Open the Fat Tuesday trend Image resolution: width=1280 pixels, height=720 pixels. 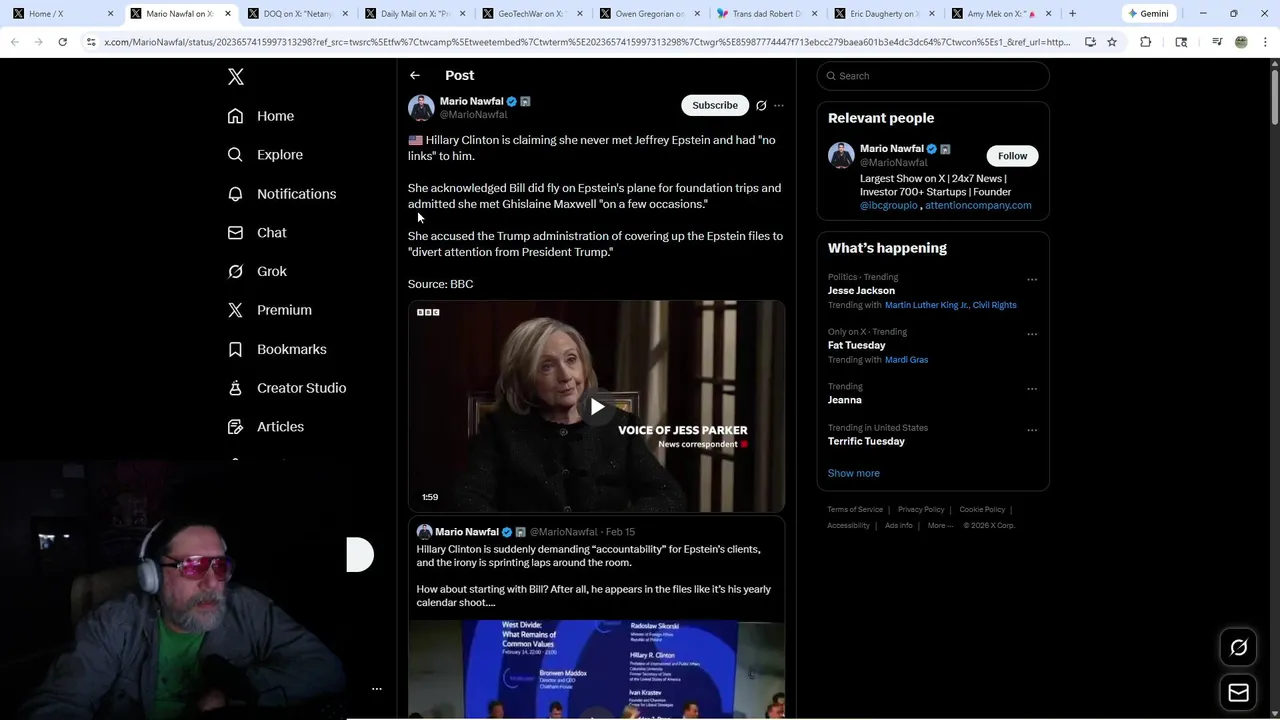coord(856,345)
